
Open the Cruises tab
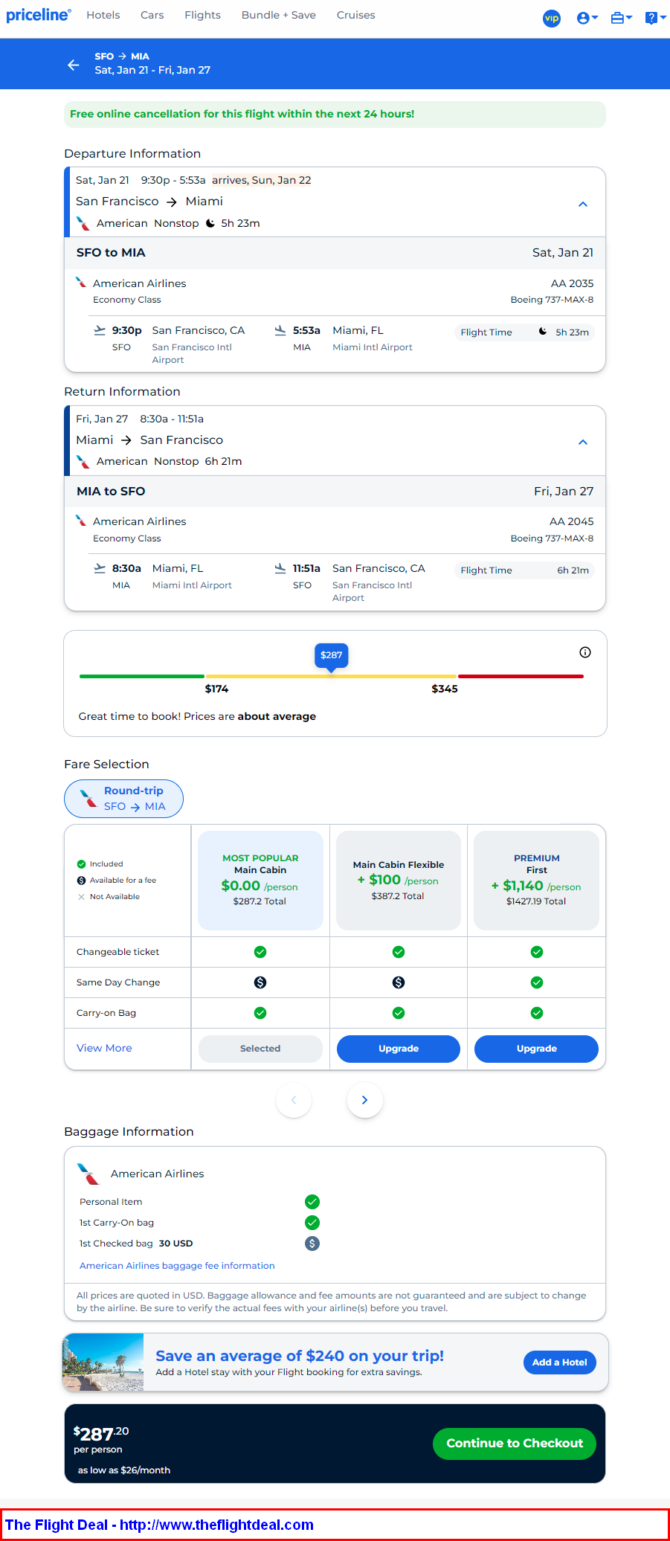click(356, 15)
